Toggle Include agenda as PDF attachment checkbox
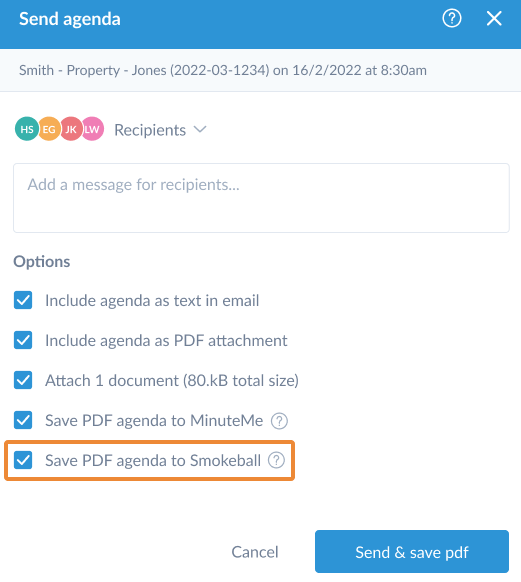 (23, 340)
